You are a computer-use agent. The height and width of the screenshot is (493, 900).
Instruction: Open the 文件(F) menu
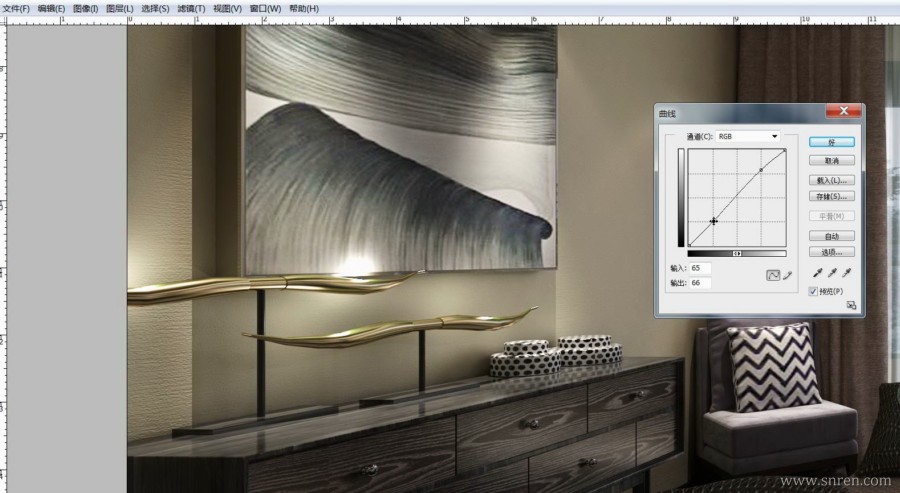16,9
